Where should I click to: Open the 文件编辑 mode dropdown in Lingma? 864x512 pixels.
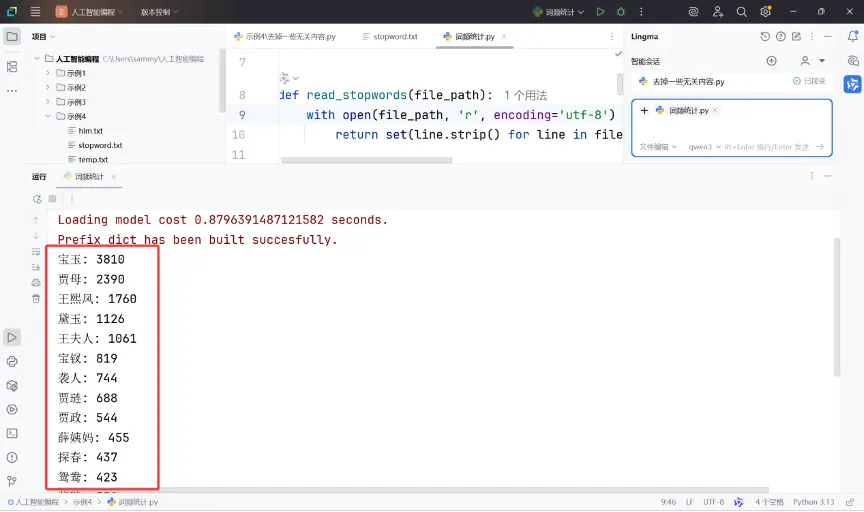click(x=658, y=147)
